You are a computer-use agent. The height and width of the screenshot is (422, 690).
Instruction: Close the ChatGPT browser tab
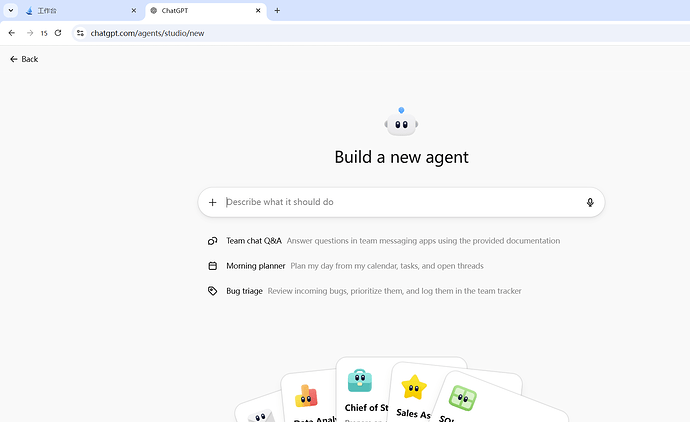pyautogui.click(x=258, y=11)
